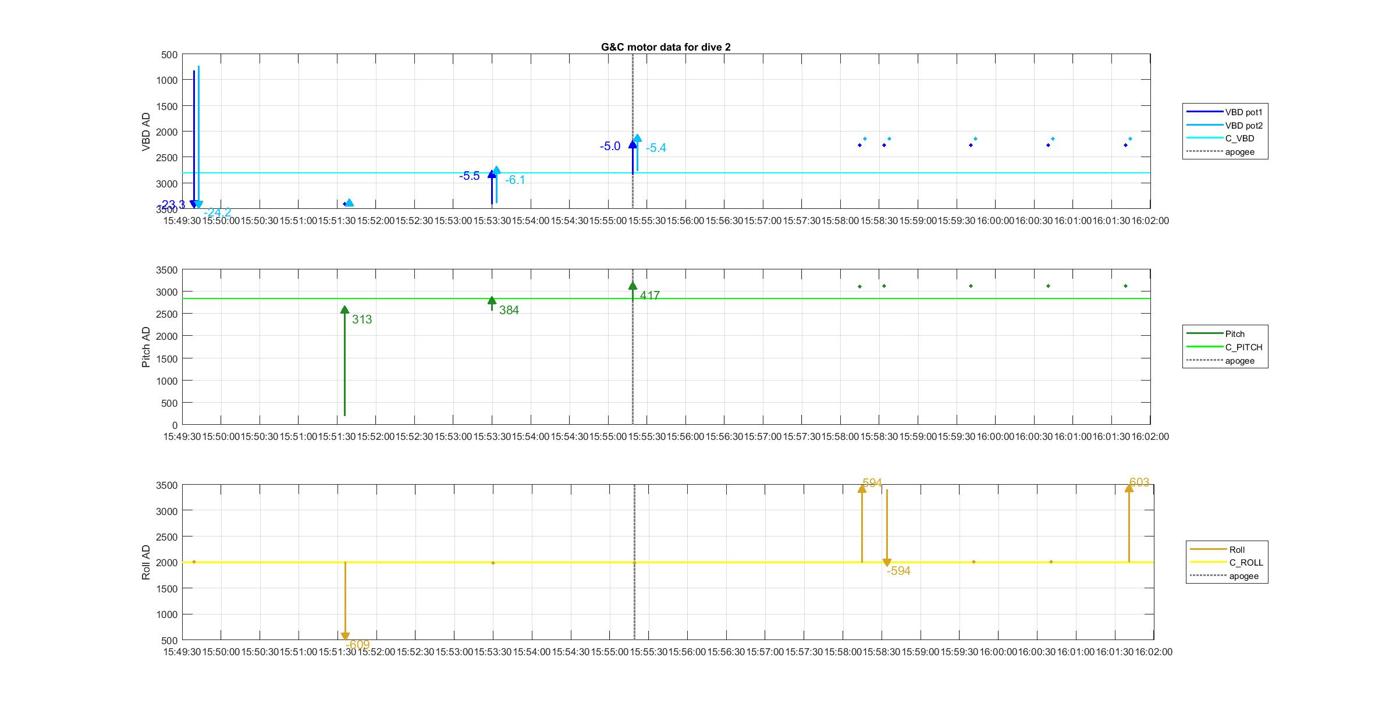
Task: Click the title "G&C motor data for dive 2"
Action: pyautogui.click(x=666, y=47)
